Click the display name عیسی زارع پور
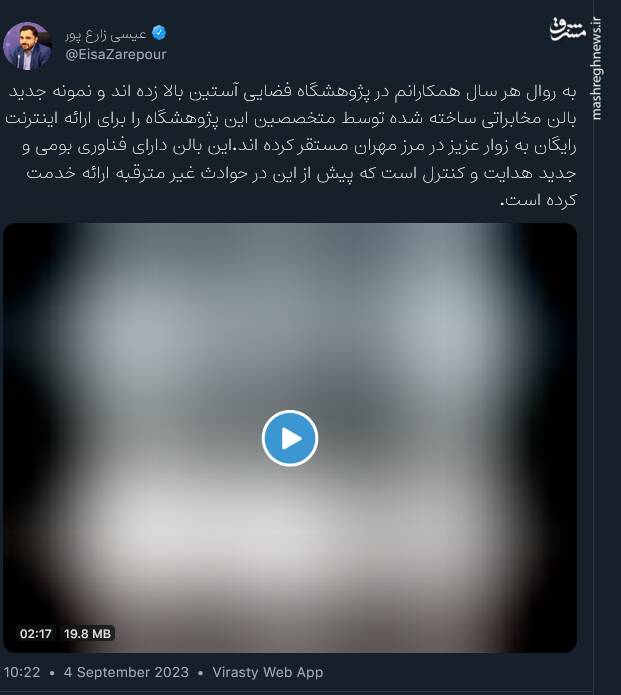 click(106, 34)
